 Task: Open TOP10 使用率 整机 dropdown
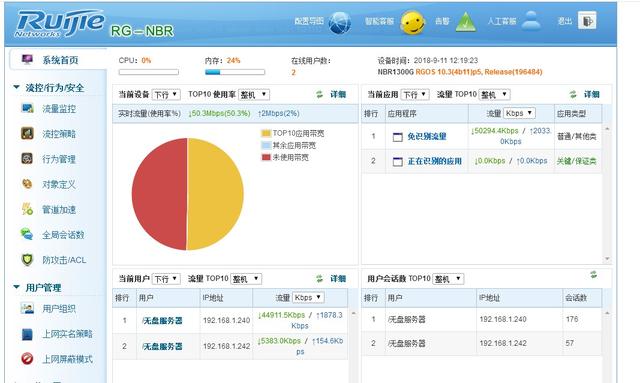click(253, 95)
